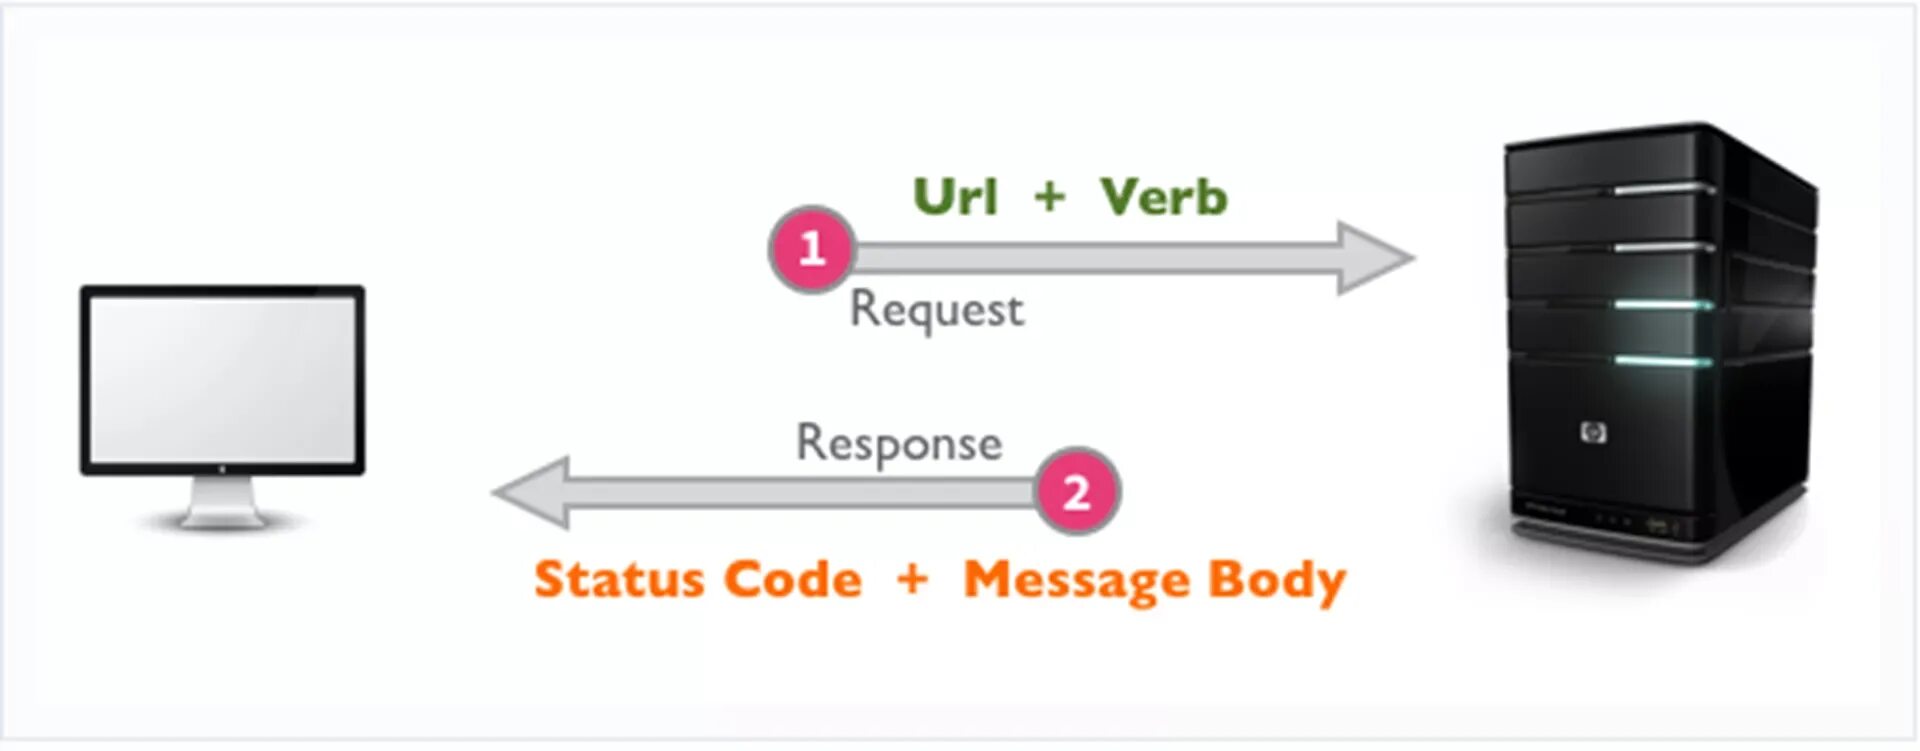
Task: Click the gray 'Response' label
Action: pyautogui.click(x=899, y=443)
